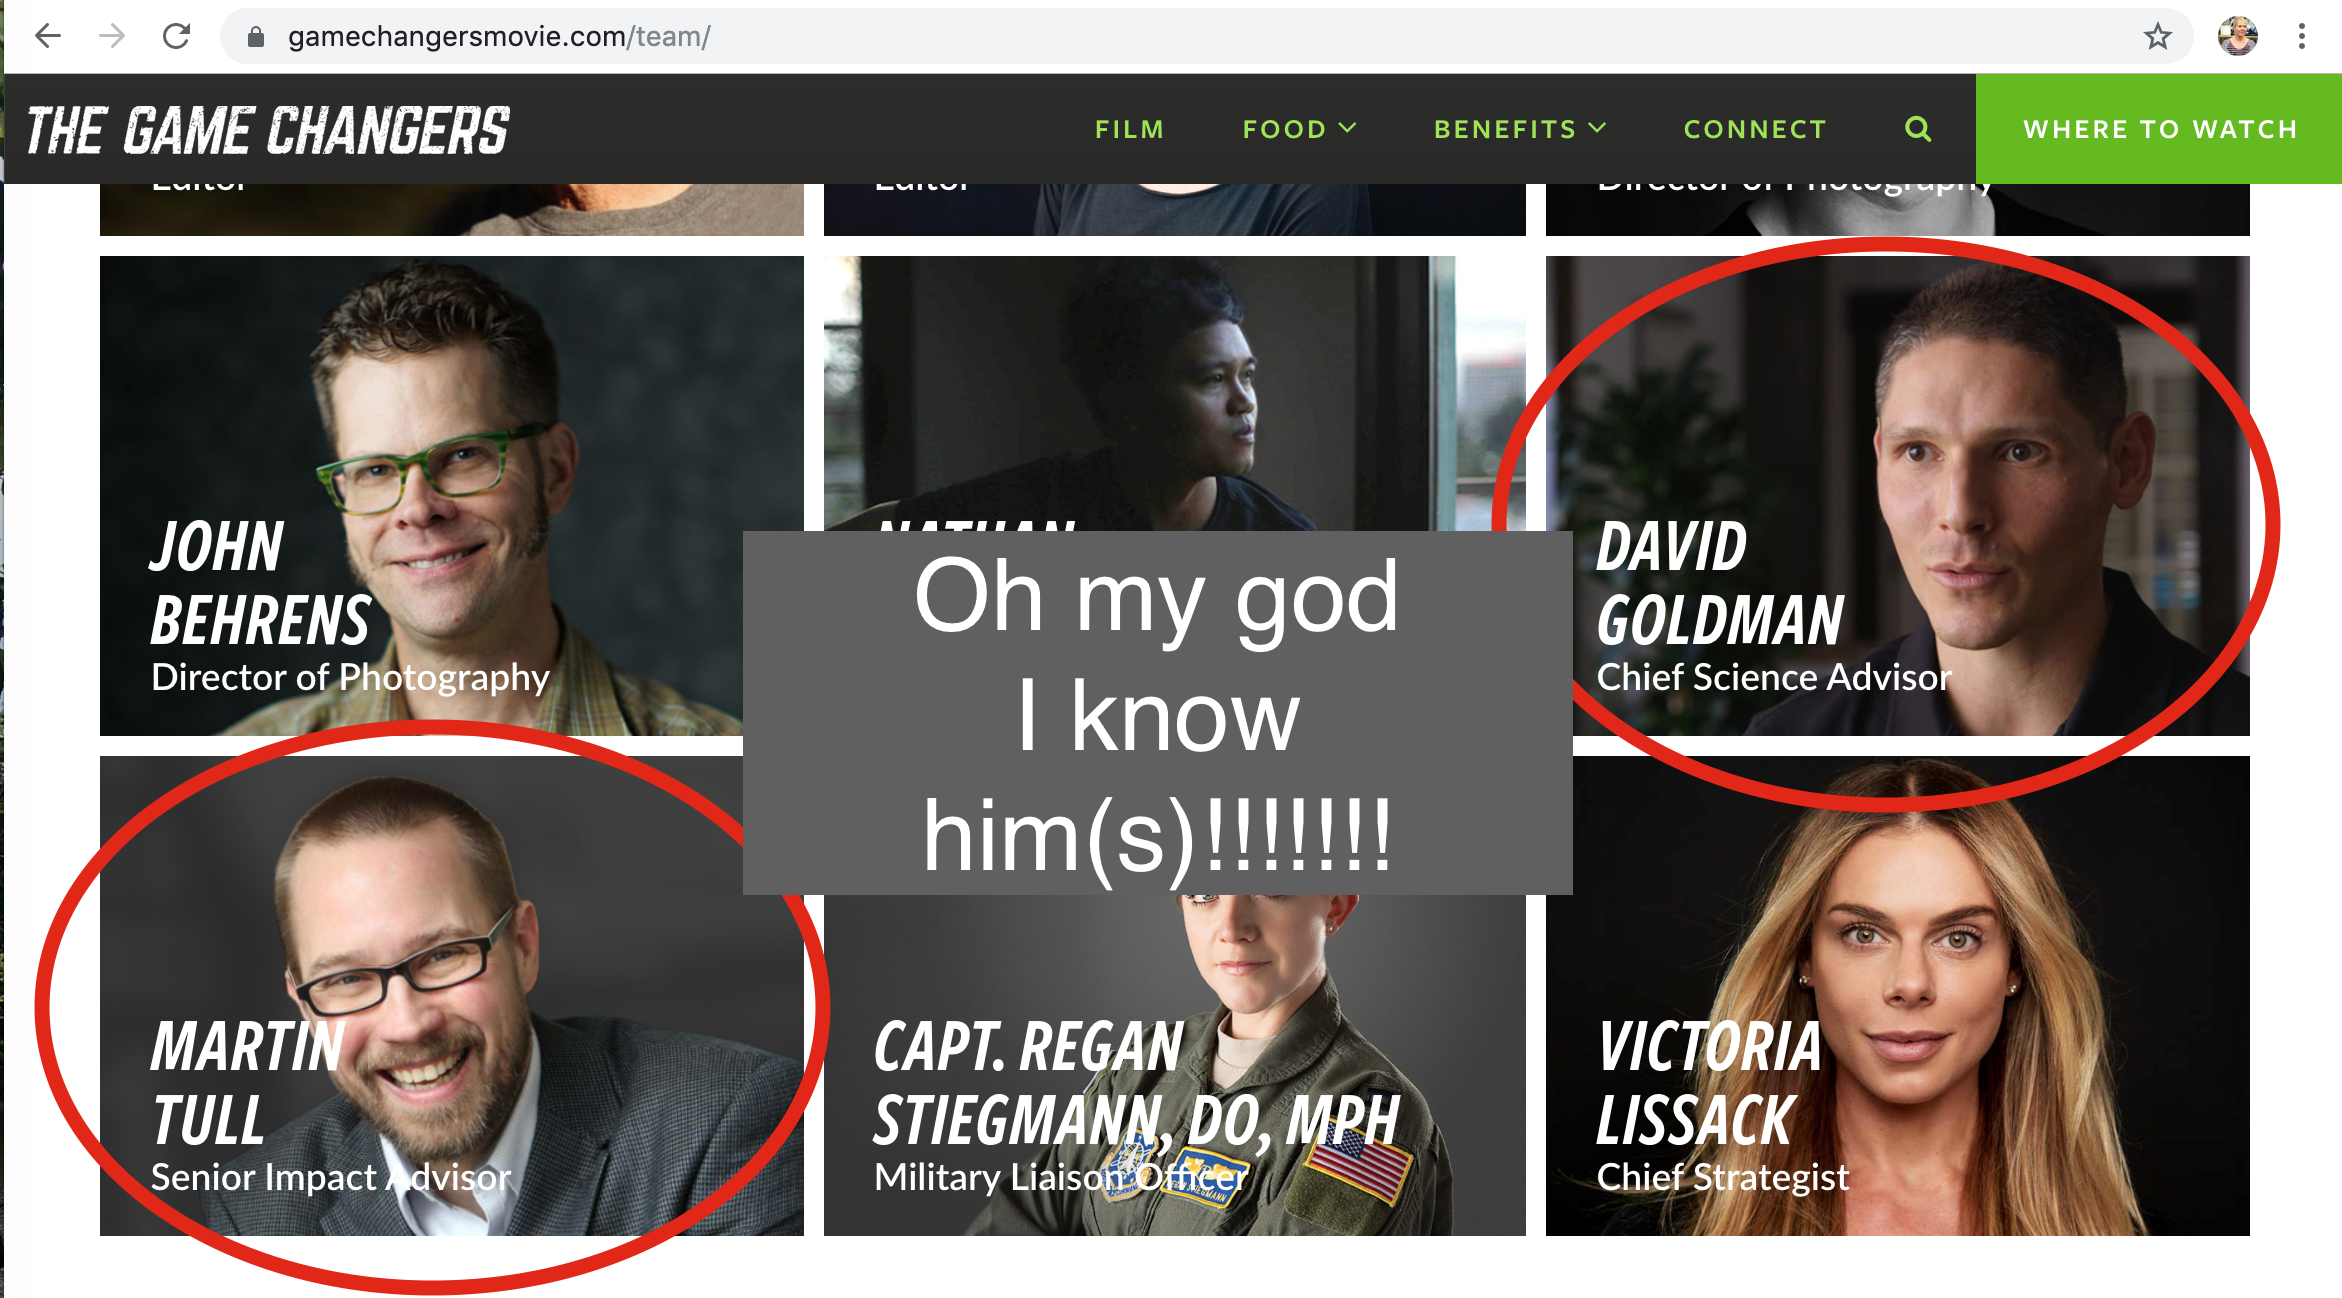Viewport: 2342px width, 1298px height.
Task: Click the browser forward arrow
Action: coord(112,37)
